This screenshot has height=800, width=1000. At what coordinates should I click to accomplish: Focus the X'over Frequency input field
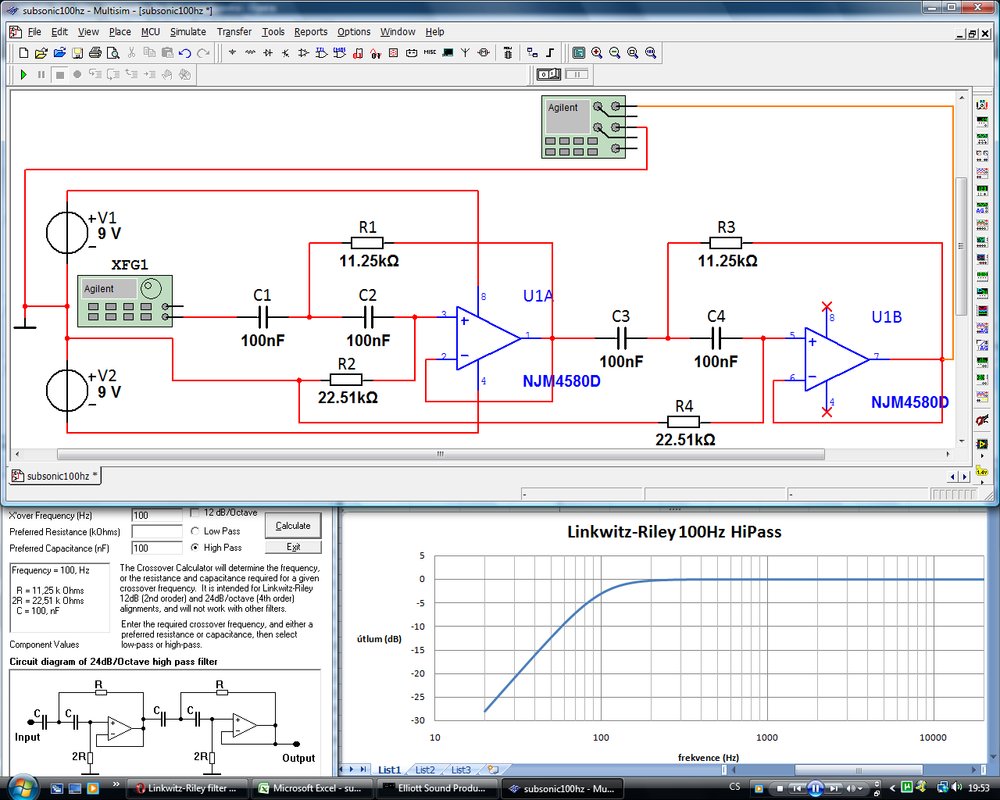coord(157,515)
